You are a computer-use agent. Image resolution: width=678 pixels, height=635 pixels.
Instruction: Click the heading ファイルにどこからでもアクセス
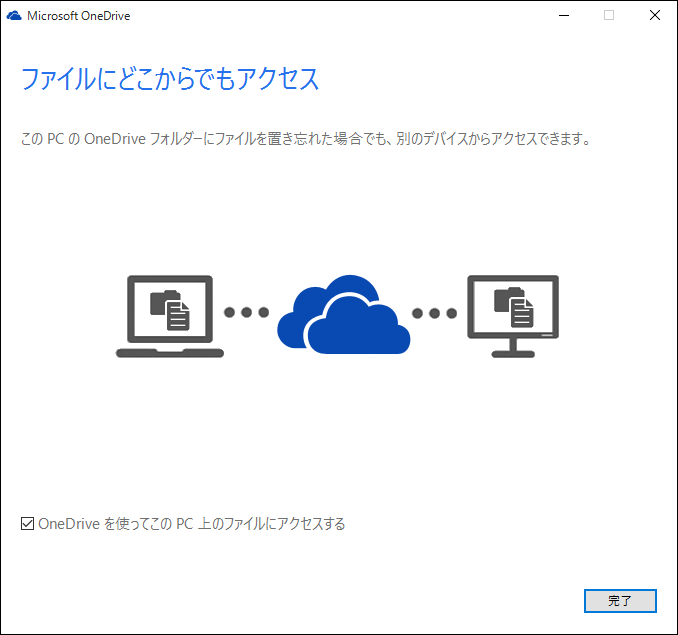coord(170,79)
